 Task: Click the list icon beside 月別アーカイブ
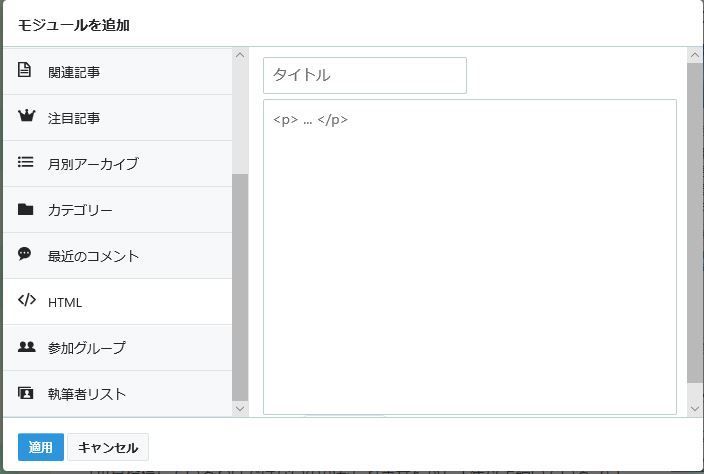(26, 162)
